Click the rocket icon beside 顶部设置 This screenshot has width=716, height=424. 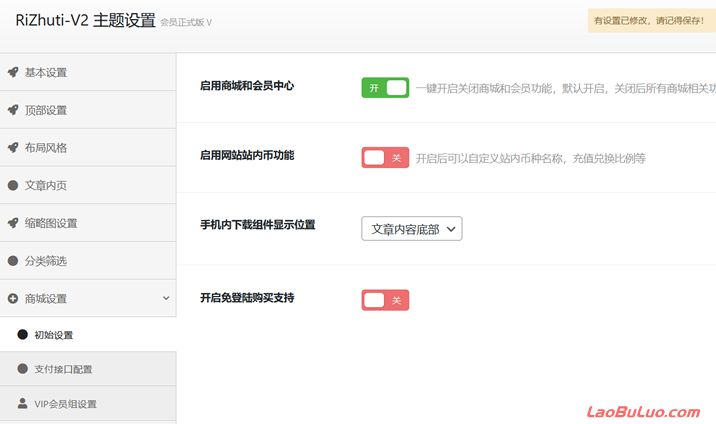[x=13, y=110]
